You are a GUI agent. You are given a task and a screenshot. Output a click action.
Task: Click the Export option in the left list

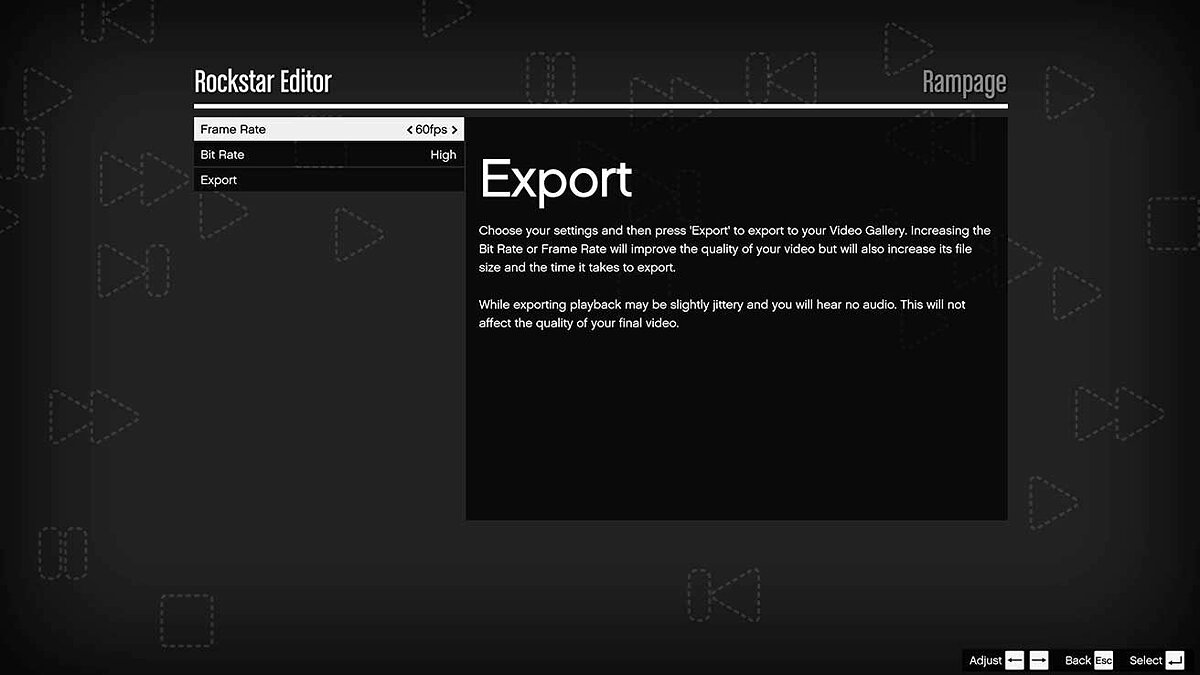click(x=219, y=180)
